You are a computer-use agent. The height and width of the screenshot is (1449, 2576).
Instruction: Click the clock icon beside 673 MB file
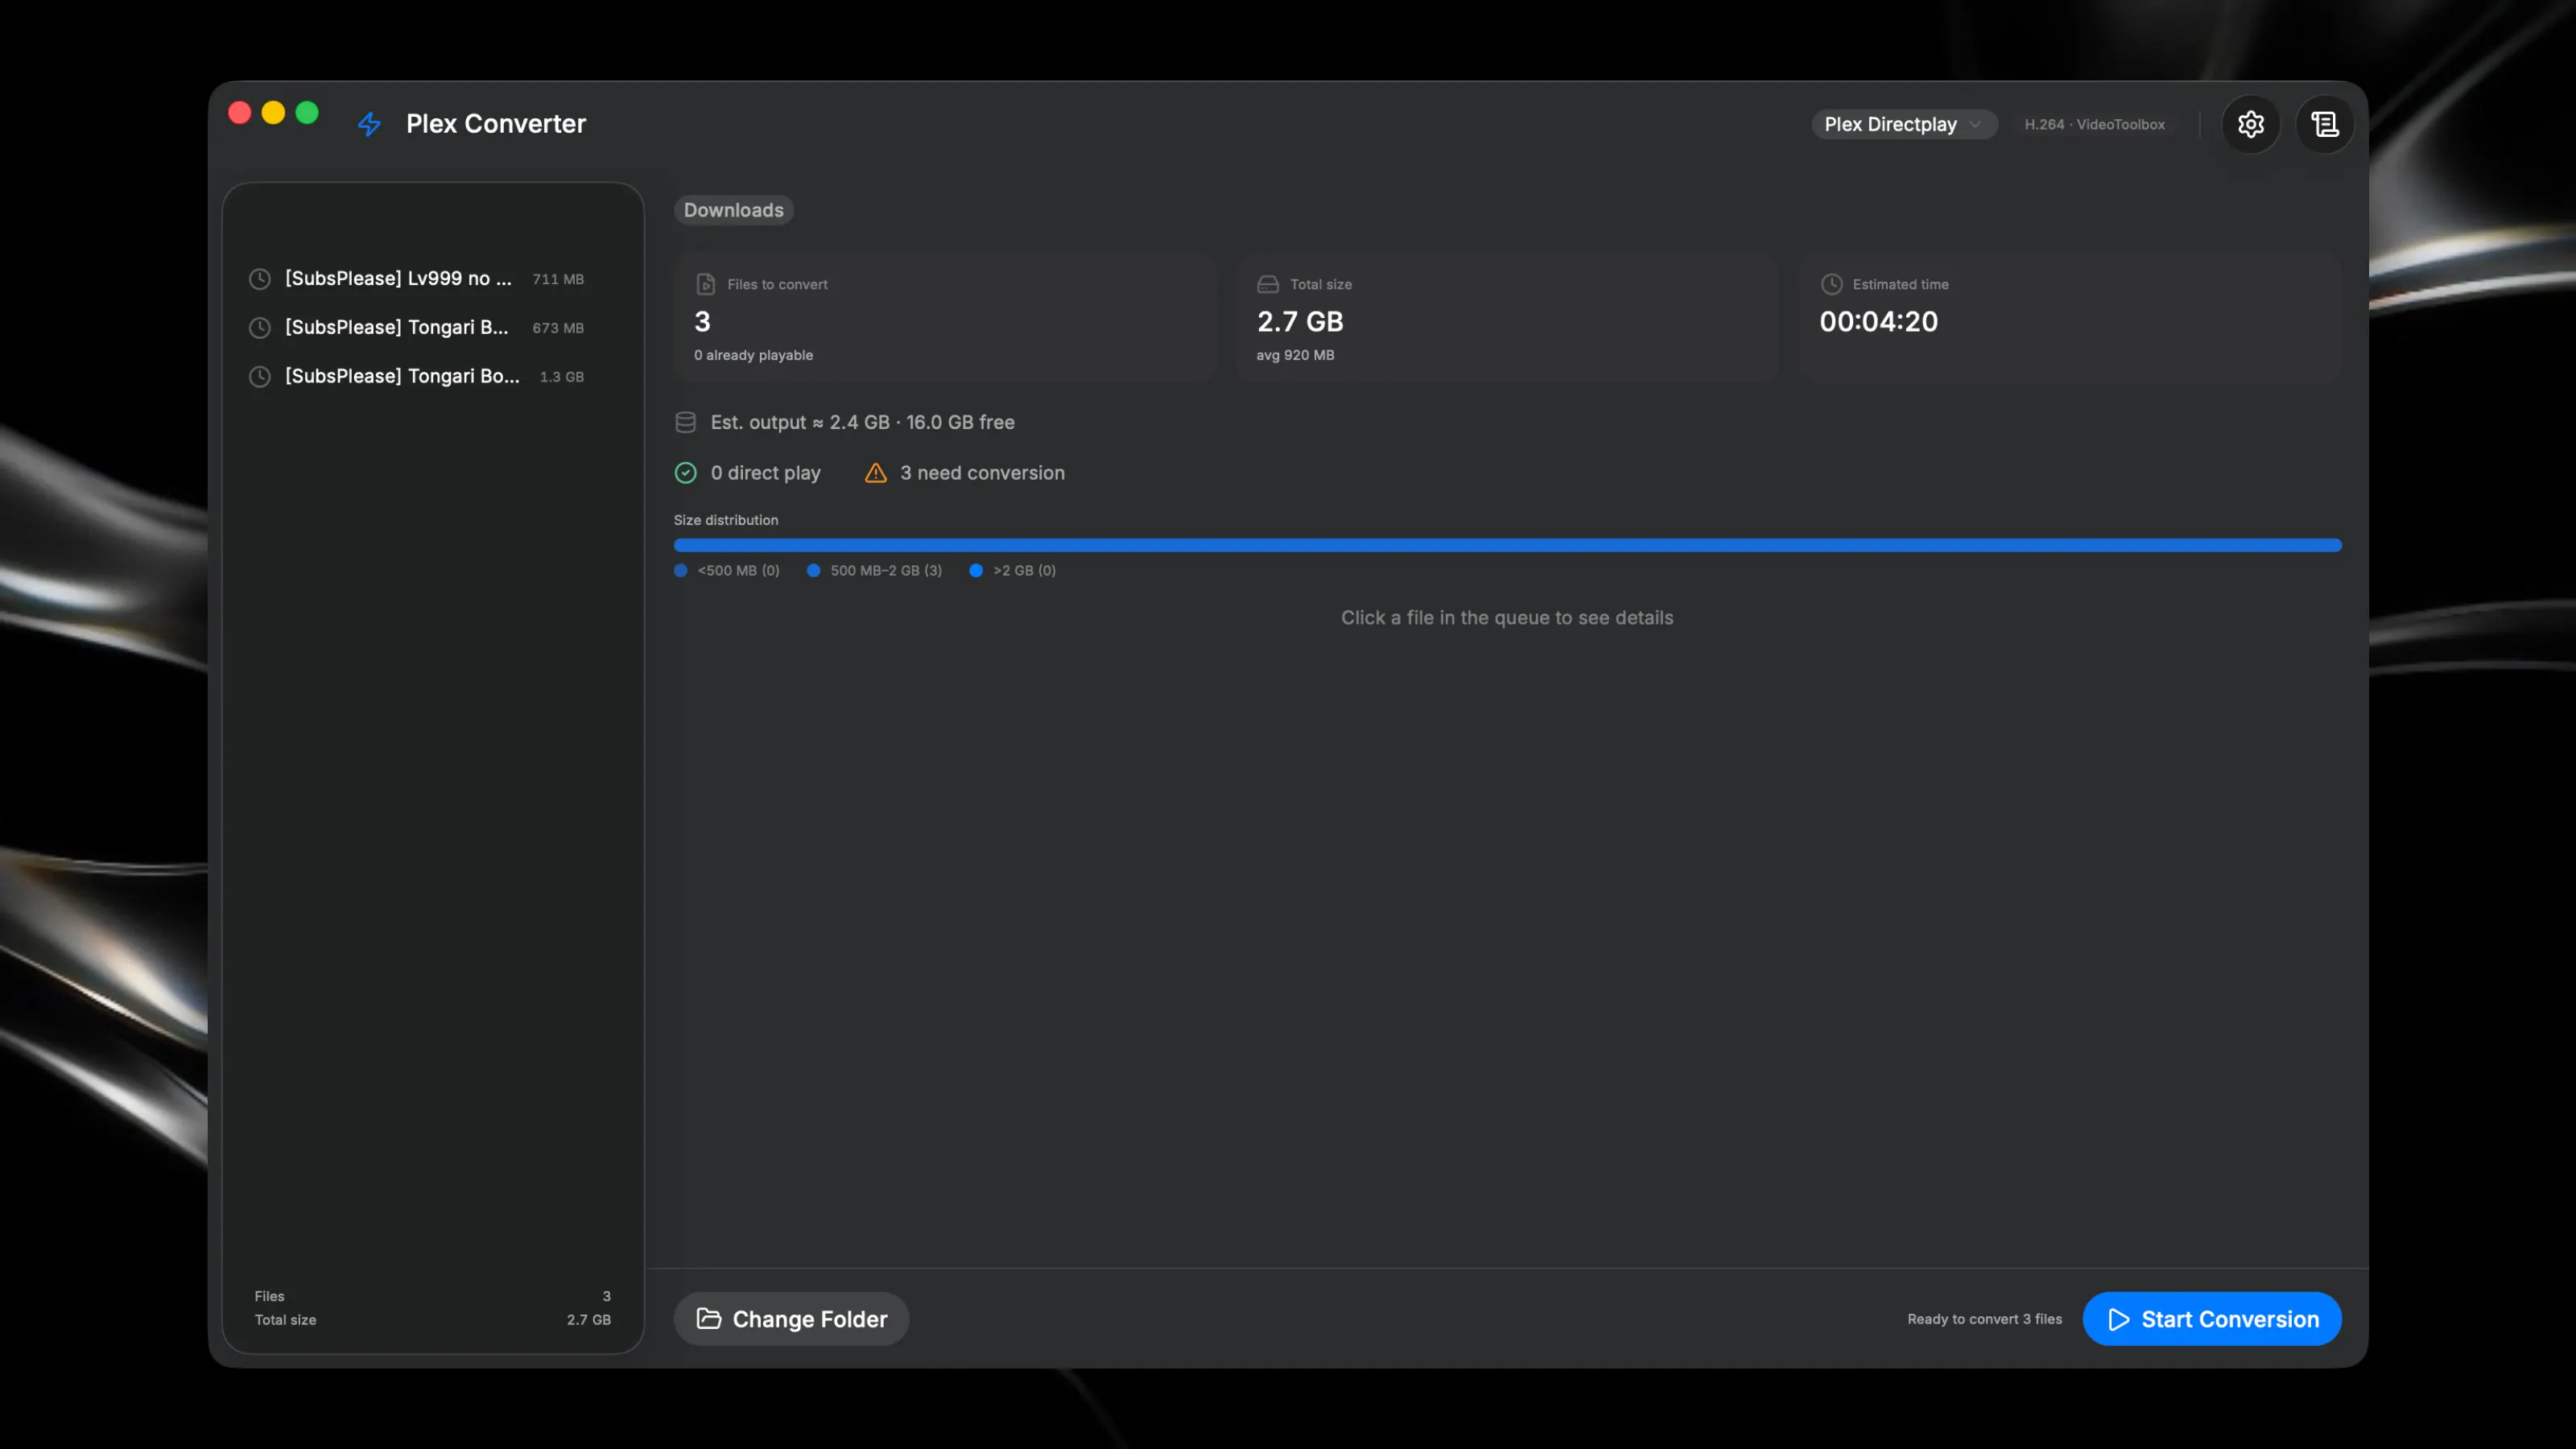coord(260,328)
